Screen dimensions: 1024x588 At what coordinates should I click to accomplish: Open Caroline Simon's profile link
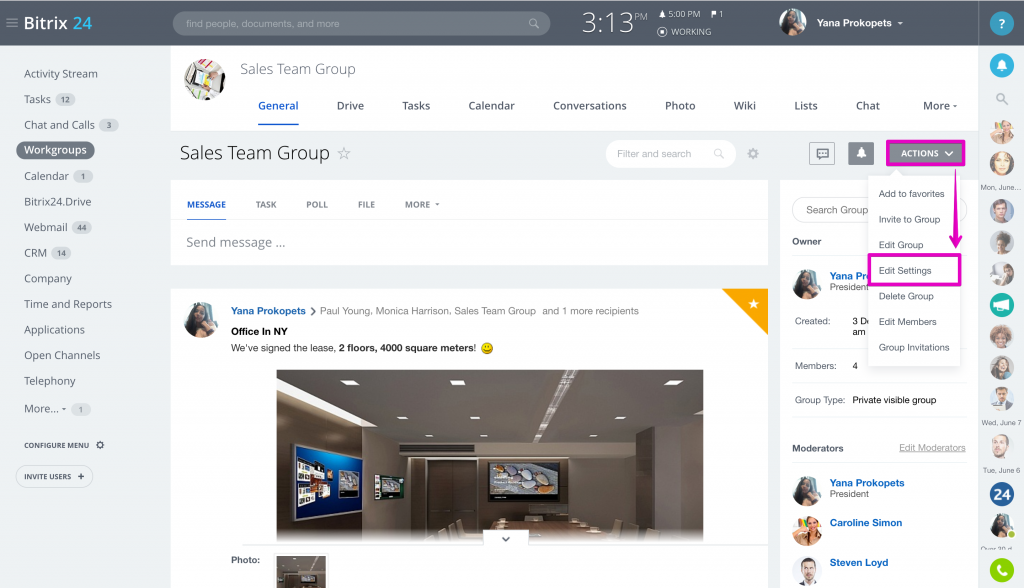click(865, 523)
